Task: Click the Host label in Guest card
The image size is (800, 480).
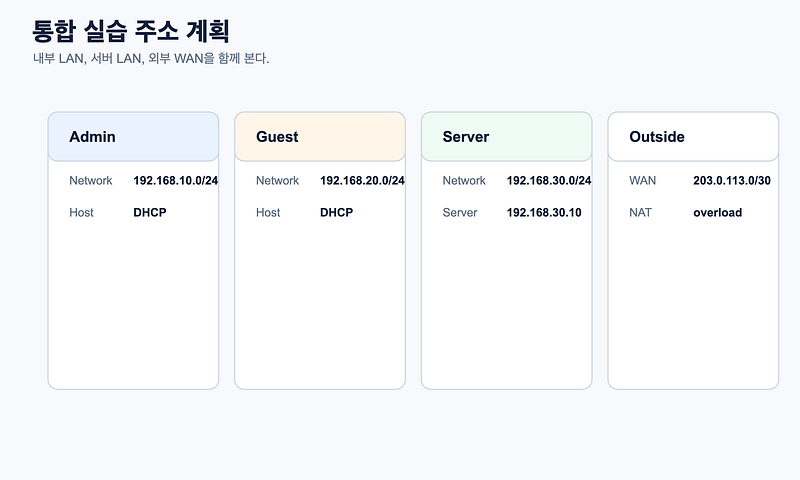Action: [x=268, y=213]
